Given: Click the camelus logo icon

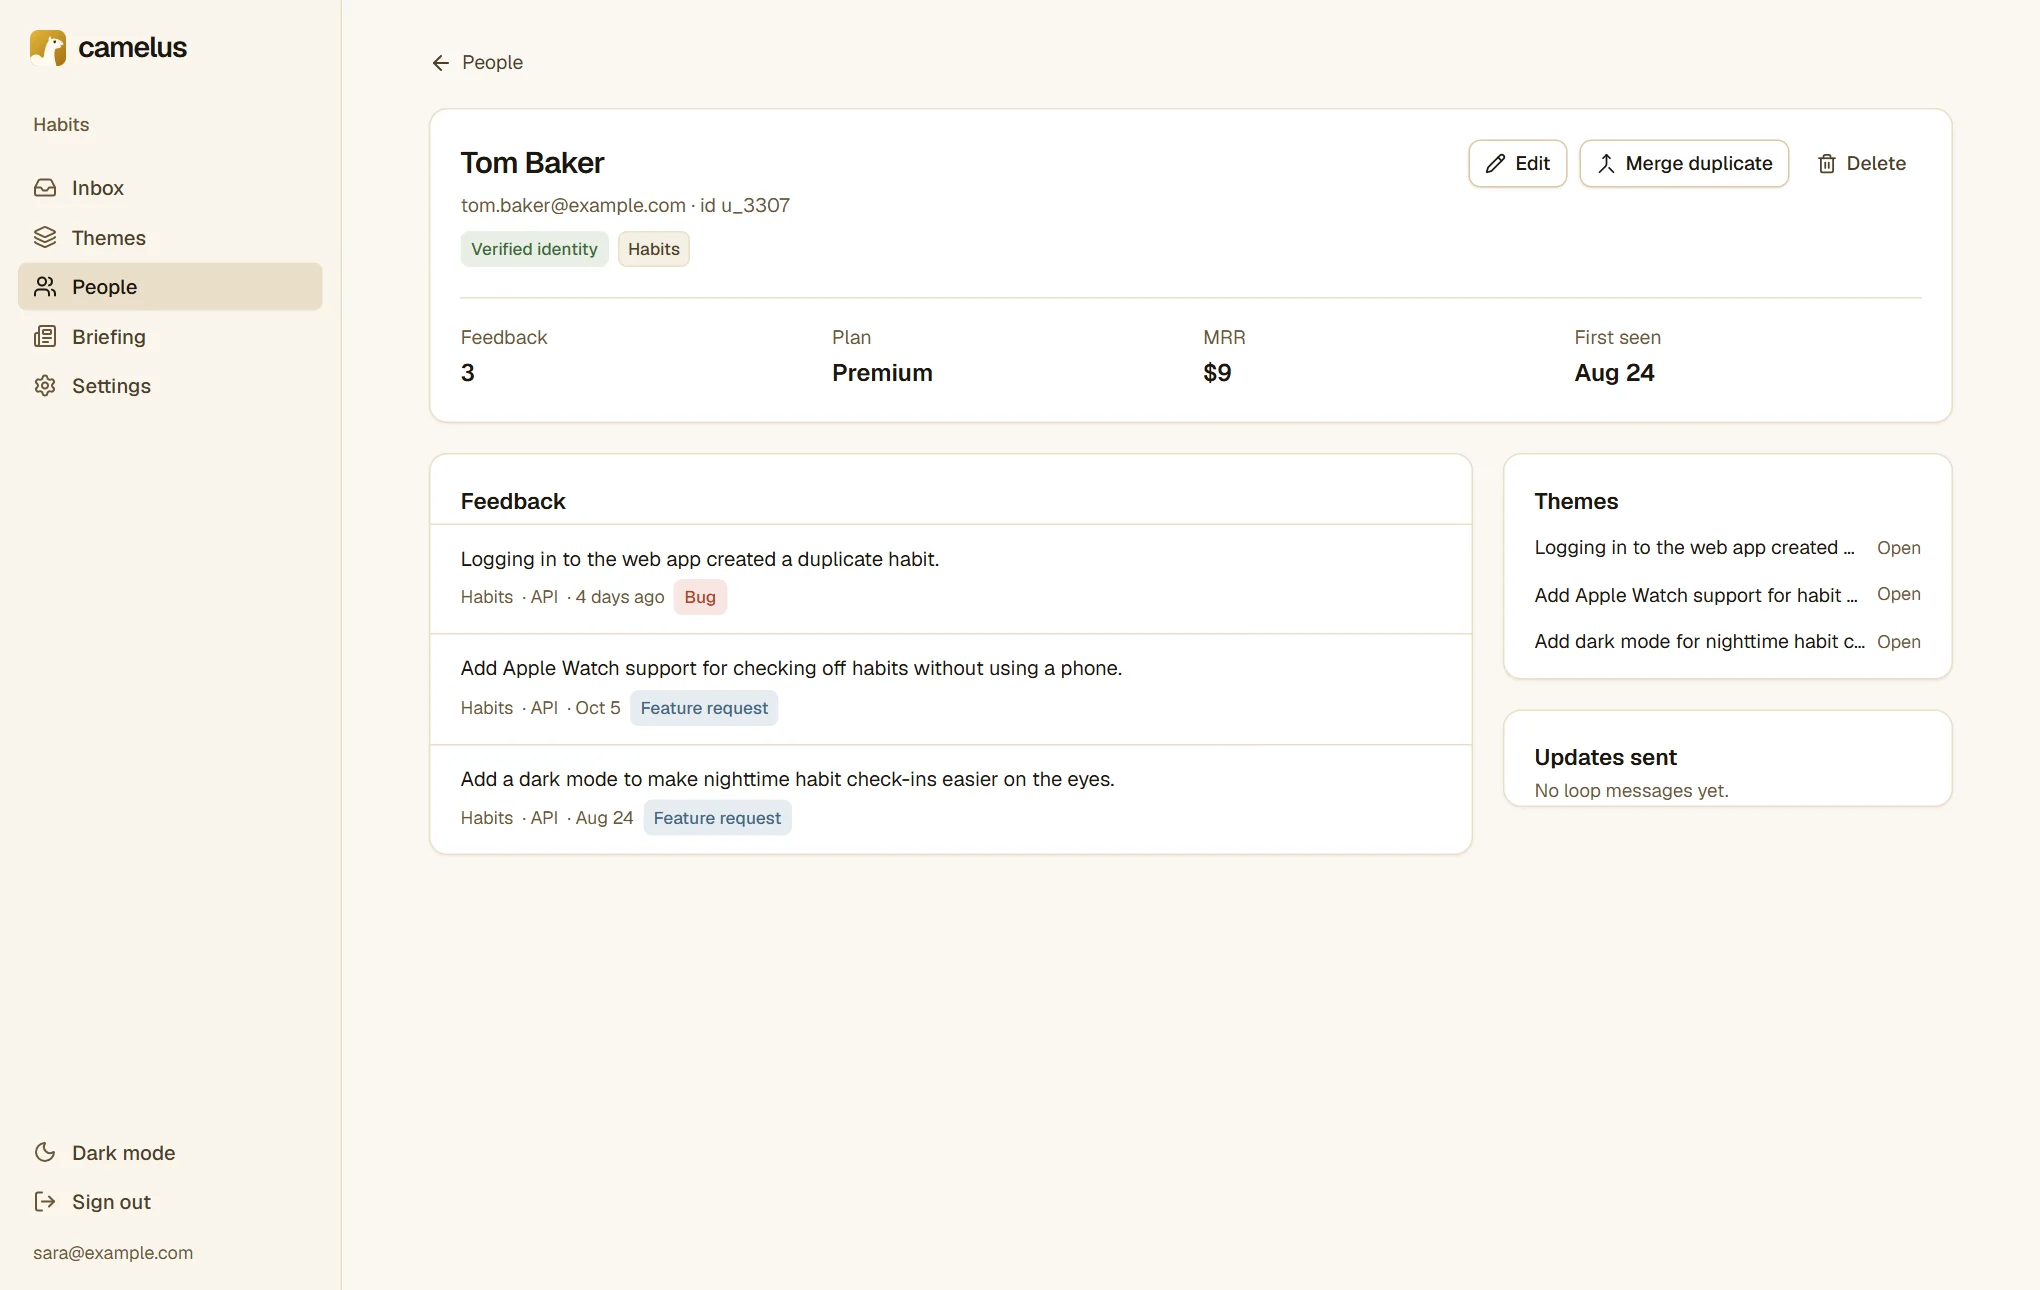Looking at the screenshot, I should click(x=48, y=47).
